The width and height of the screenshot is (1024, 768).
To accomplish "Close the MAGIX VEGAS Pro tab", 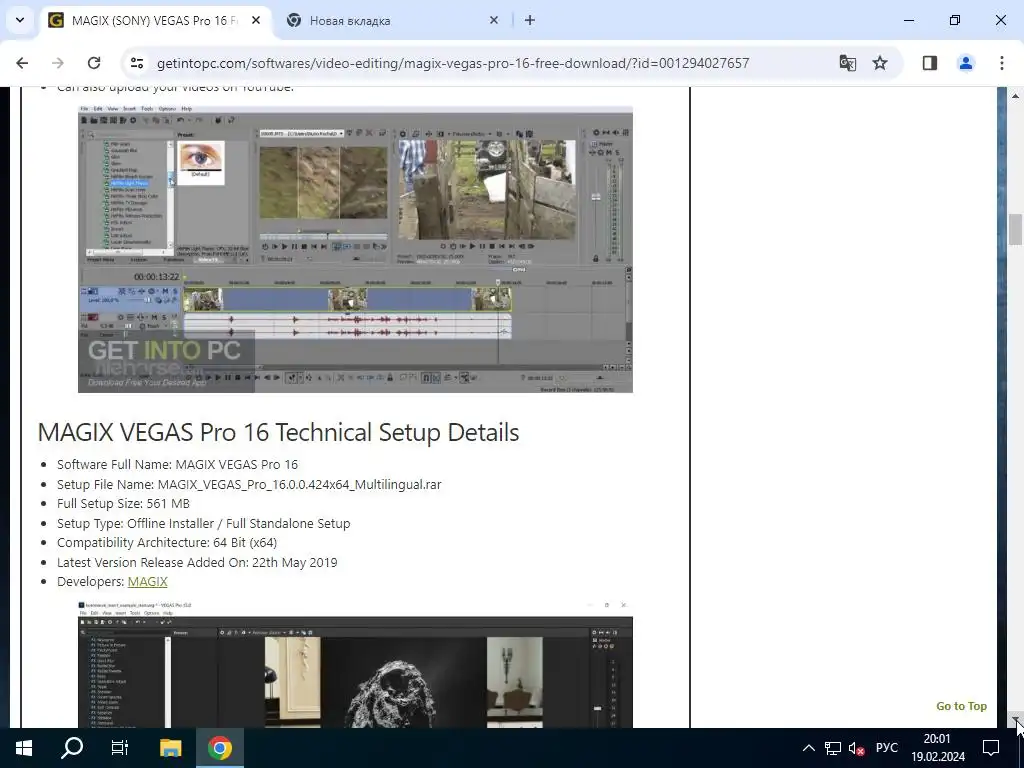I will tap(256, 20).
